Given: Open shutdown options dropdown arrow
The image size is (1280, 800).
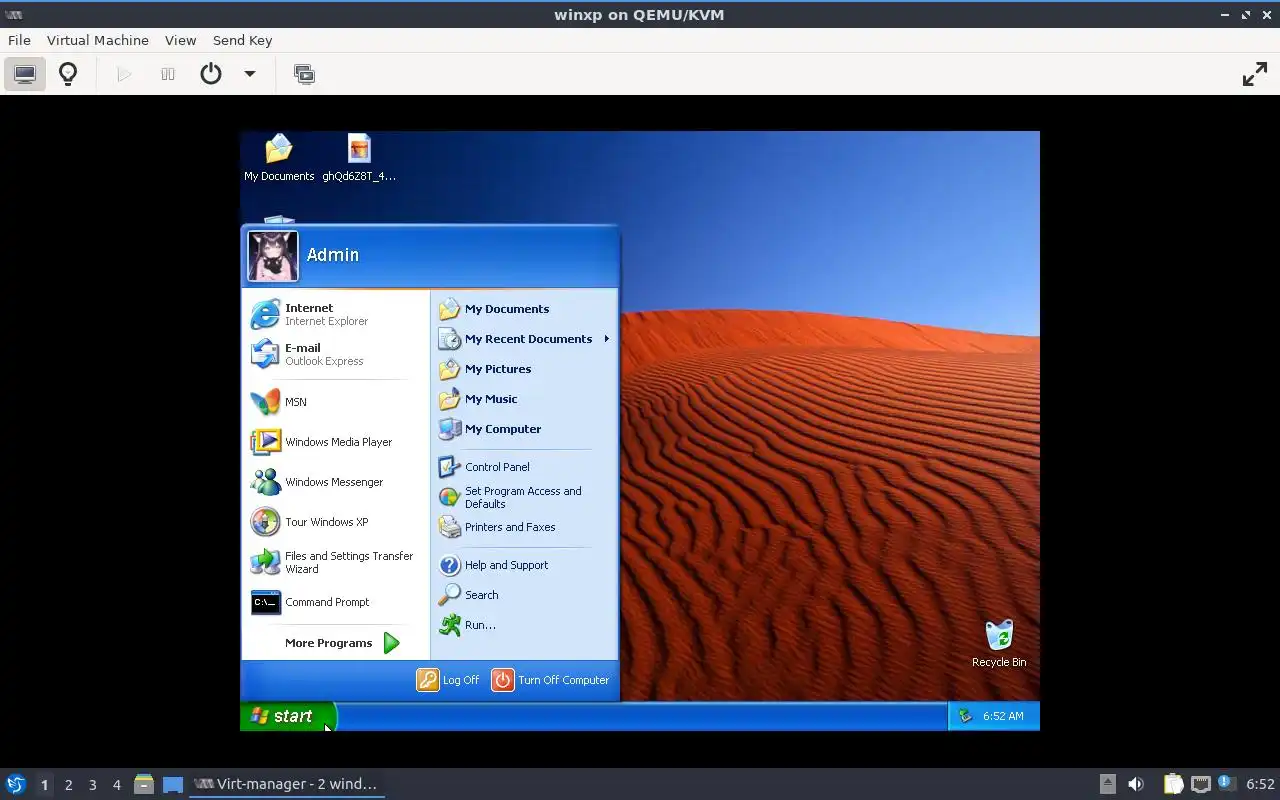Looking at the screenshot, I should 250,74.
